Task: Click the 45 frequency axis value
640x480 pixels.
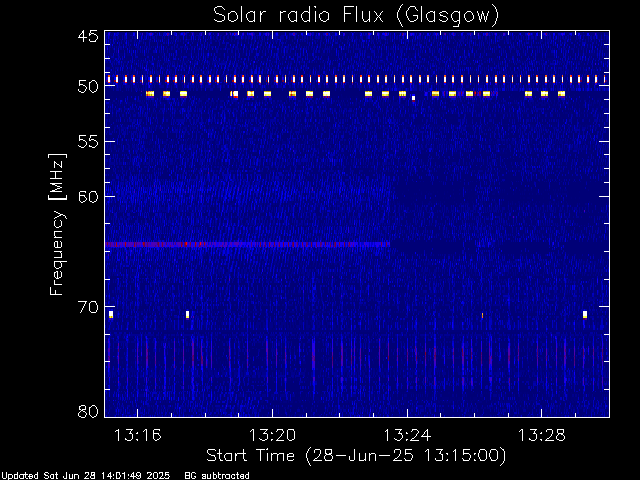Action: point(88,36)
